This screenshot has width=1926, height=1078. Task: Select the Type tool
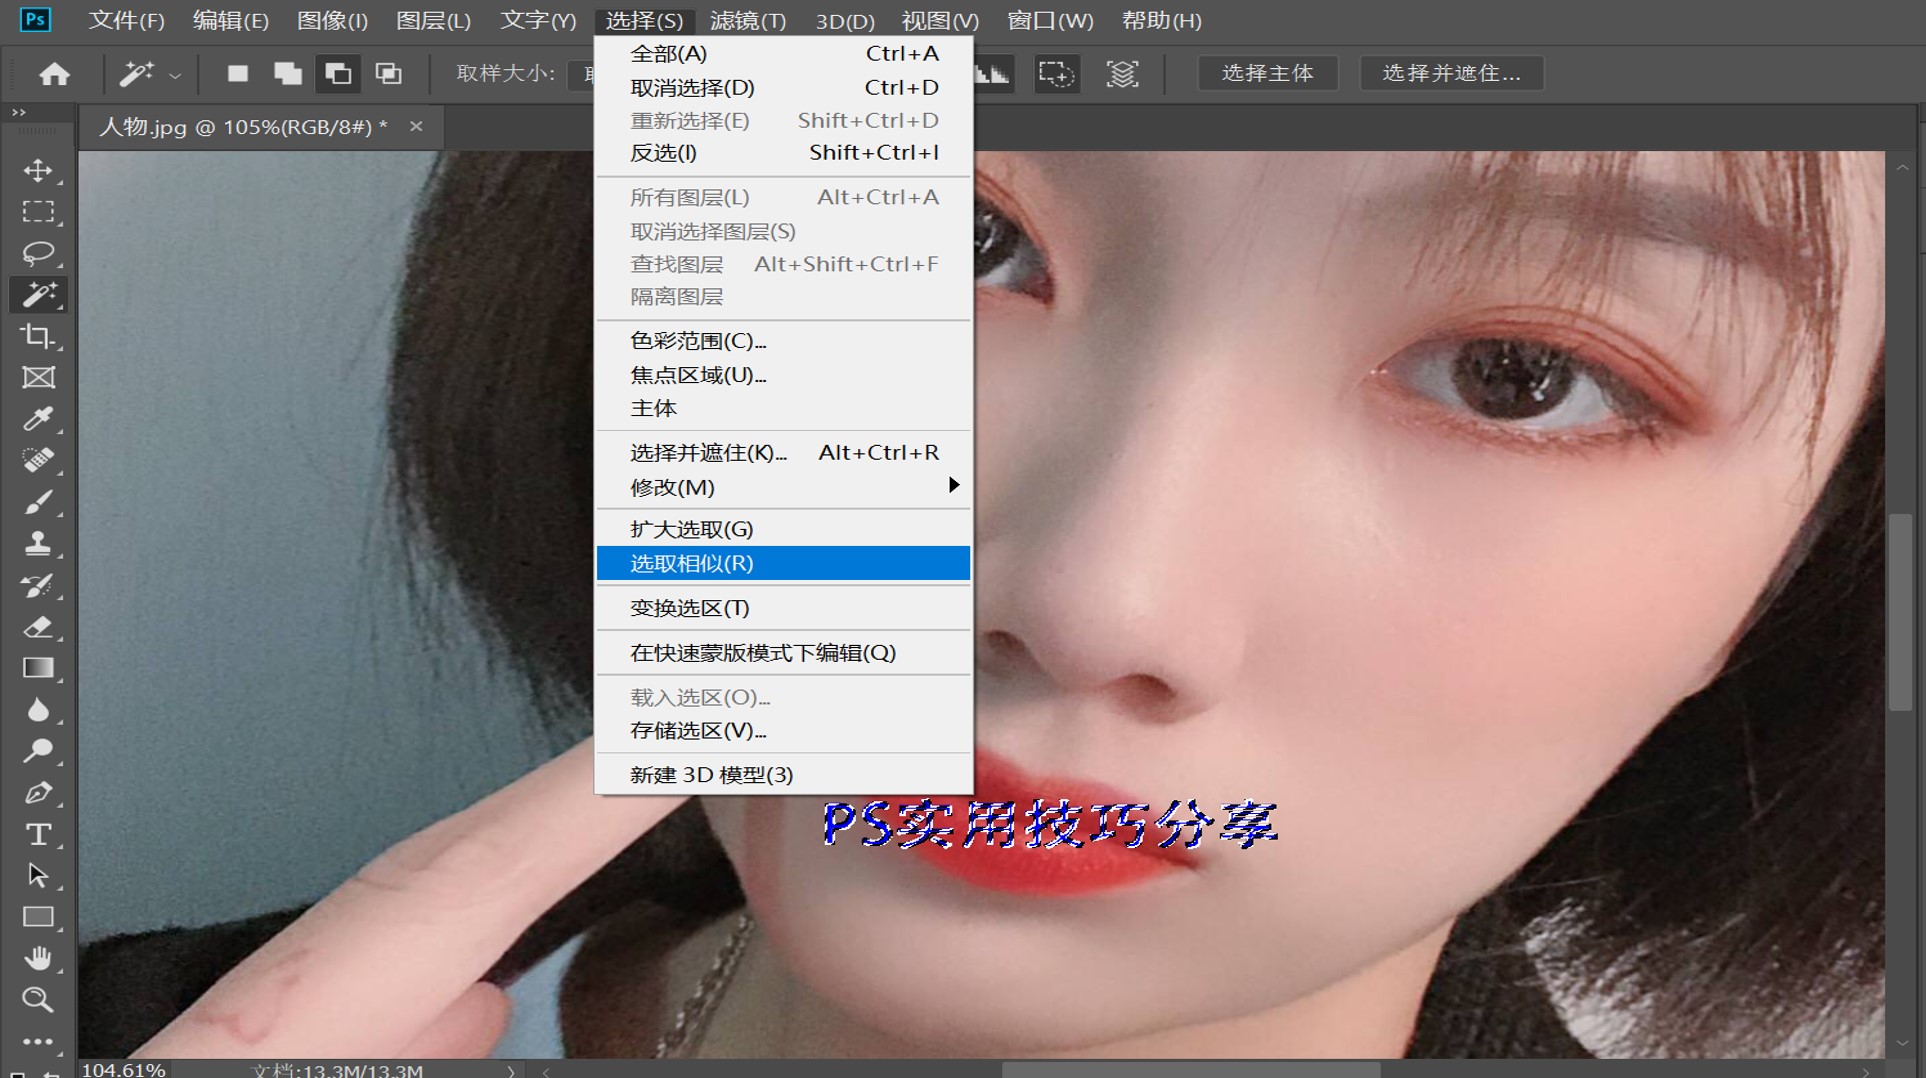coord(40,833)
